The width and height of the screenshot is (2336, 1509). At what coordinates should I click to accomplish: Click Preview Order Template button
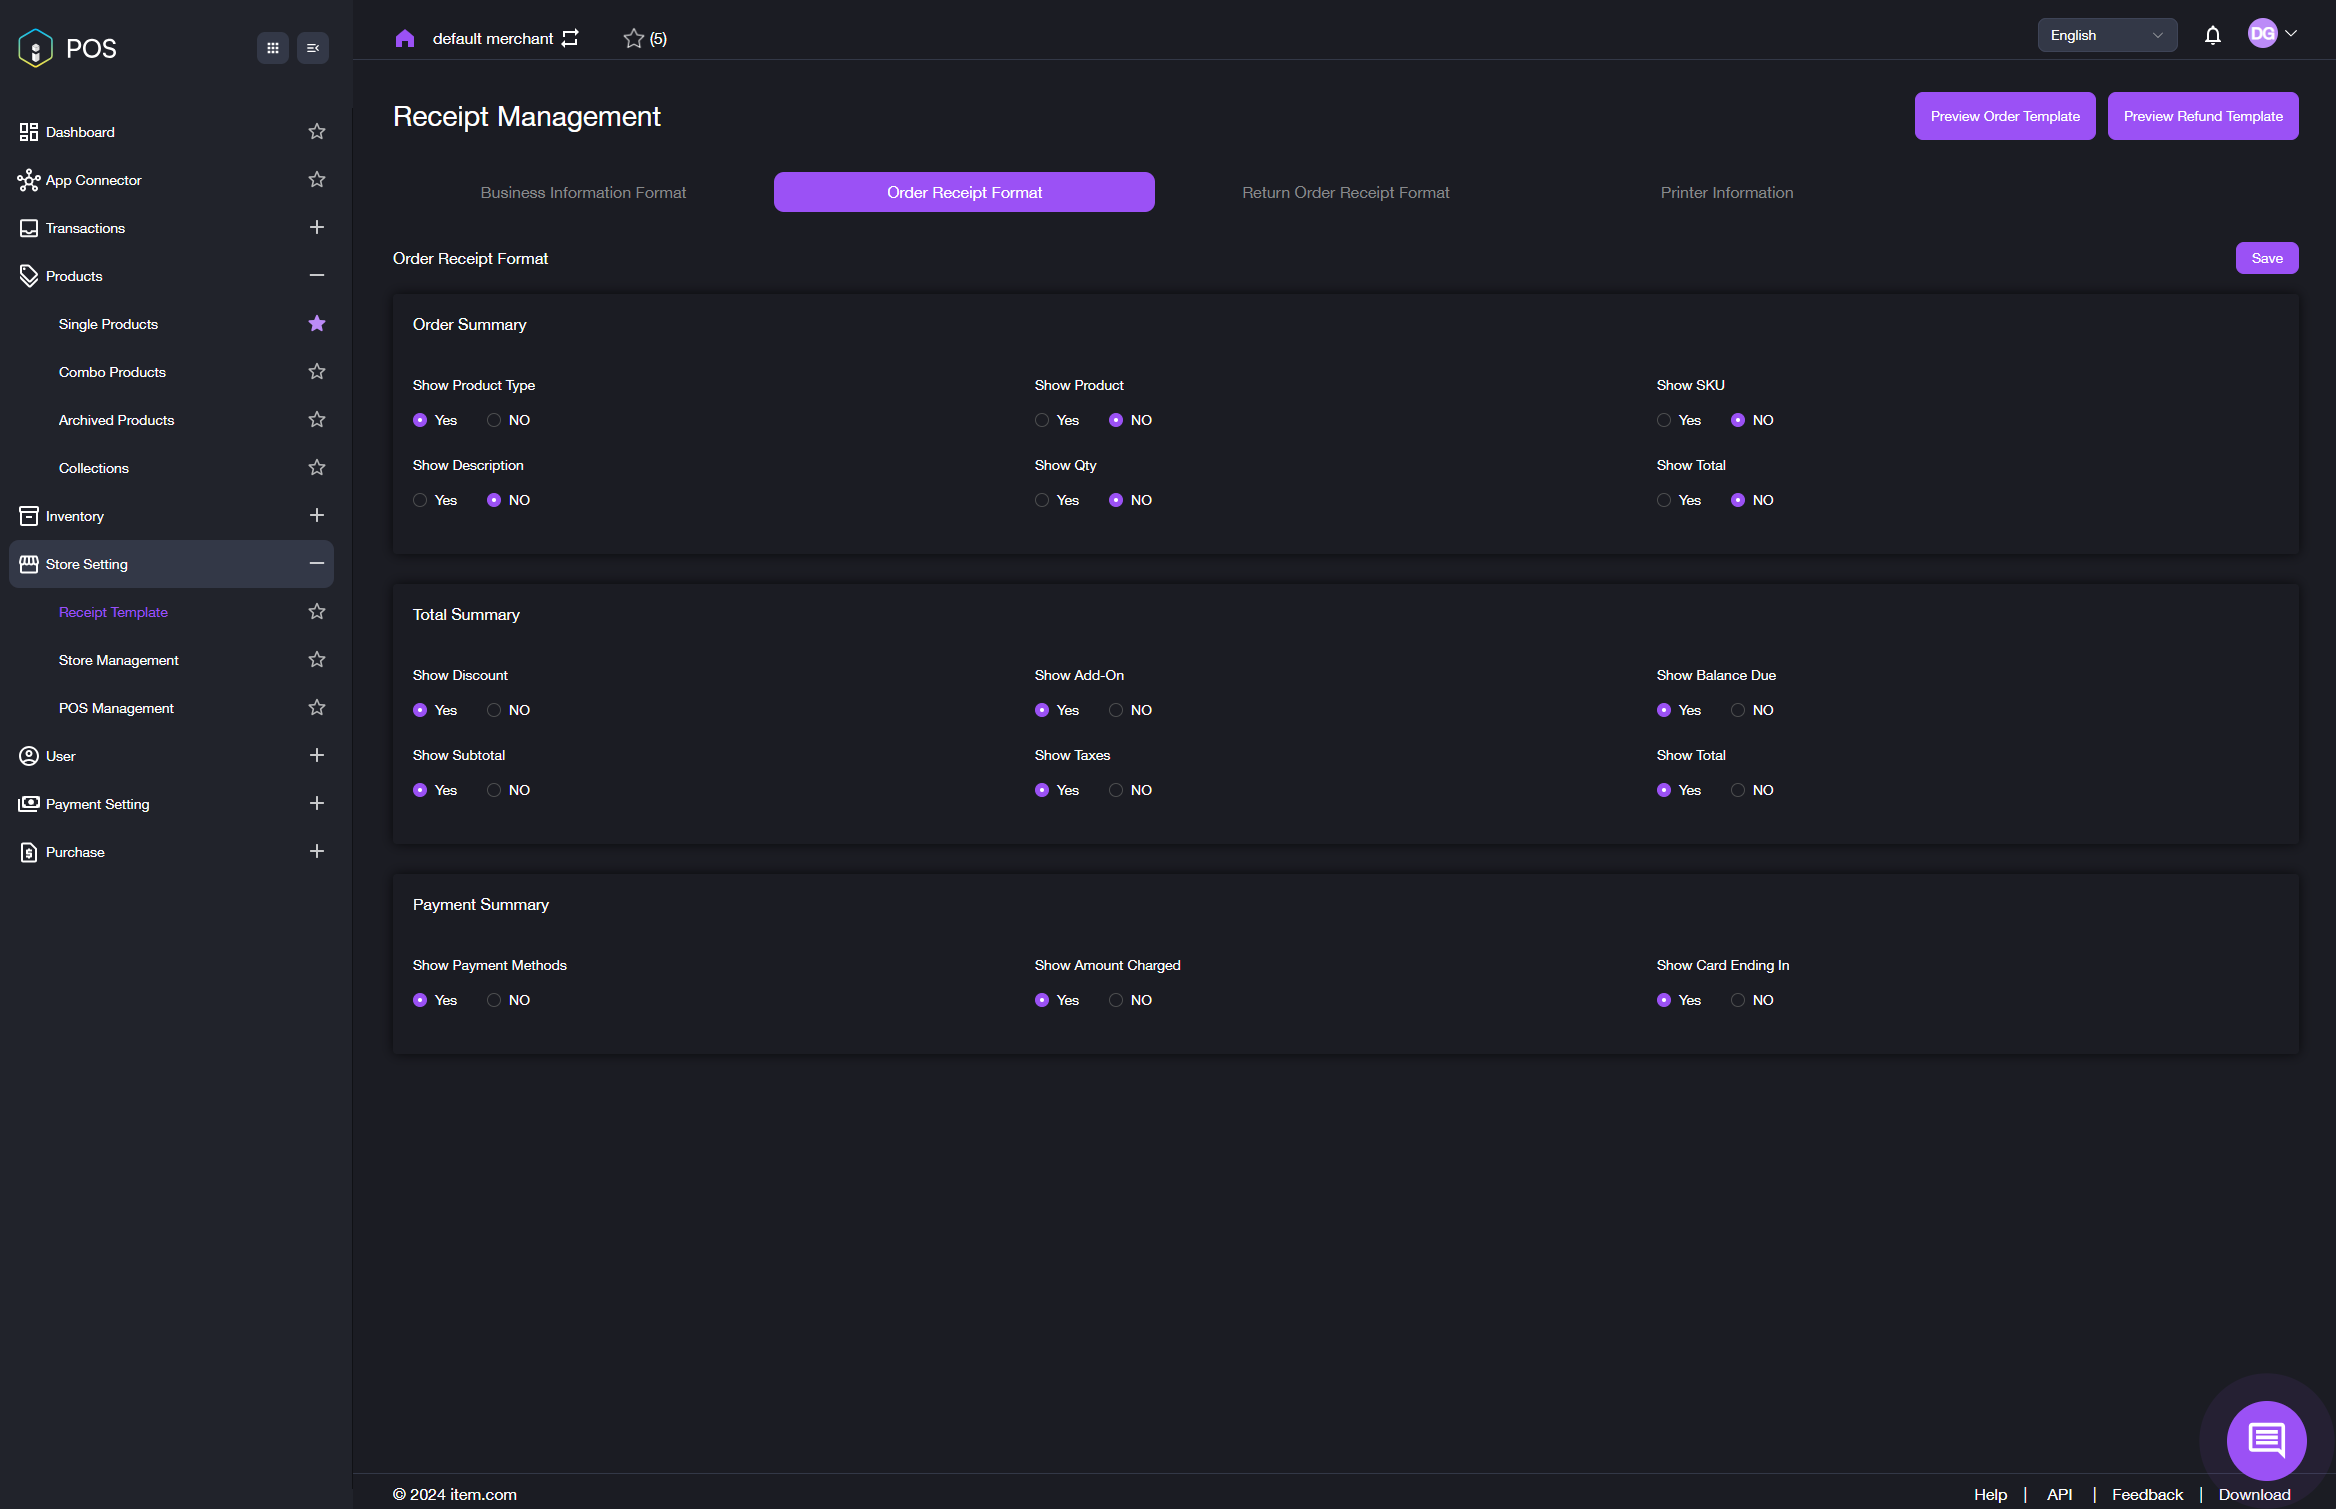[x=2004, y=116]
